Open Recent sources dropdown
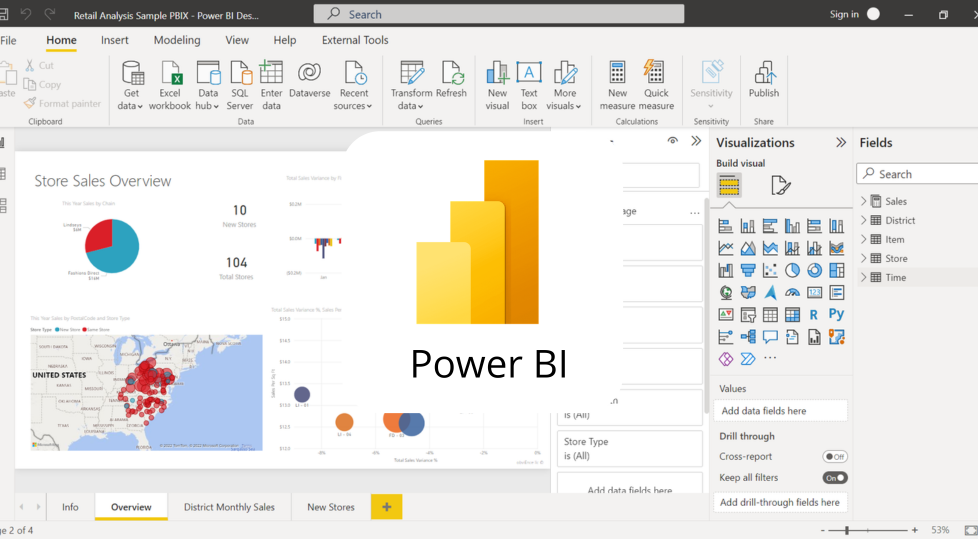This screenshot has height=539, width=978. tap(353, 86)
